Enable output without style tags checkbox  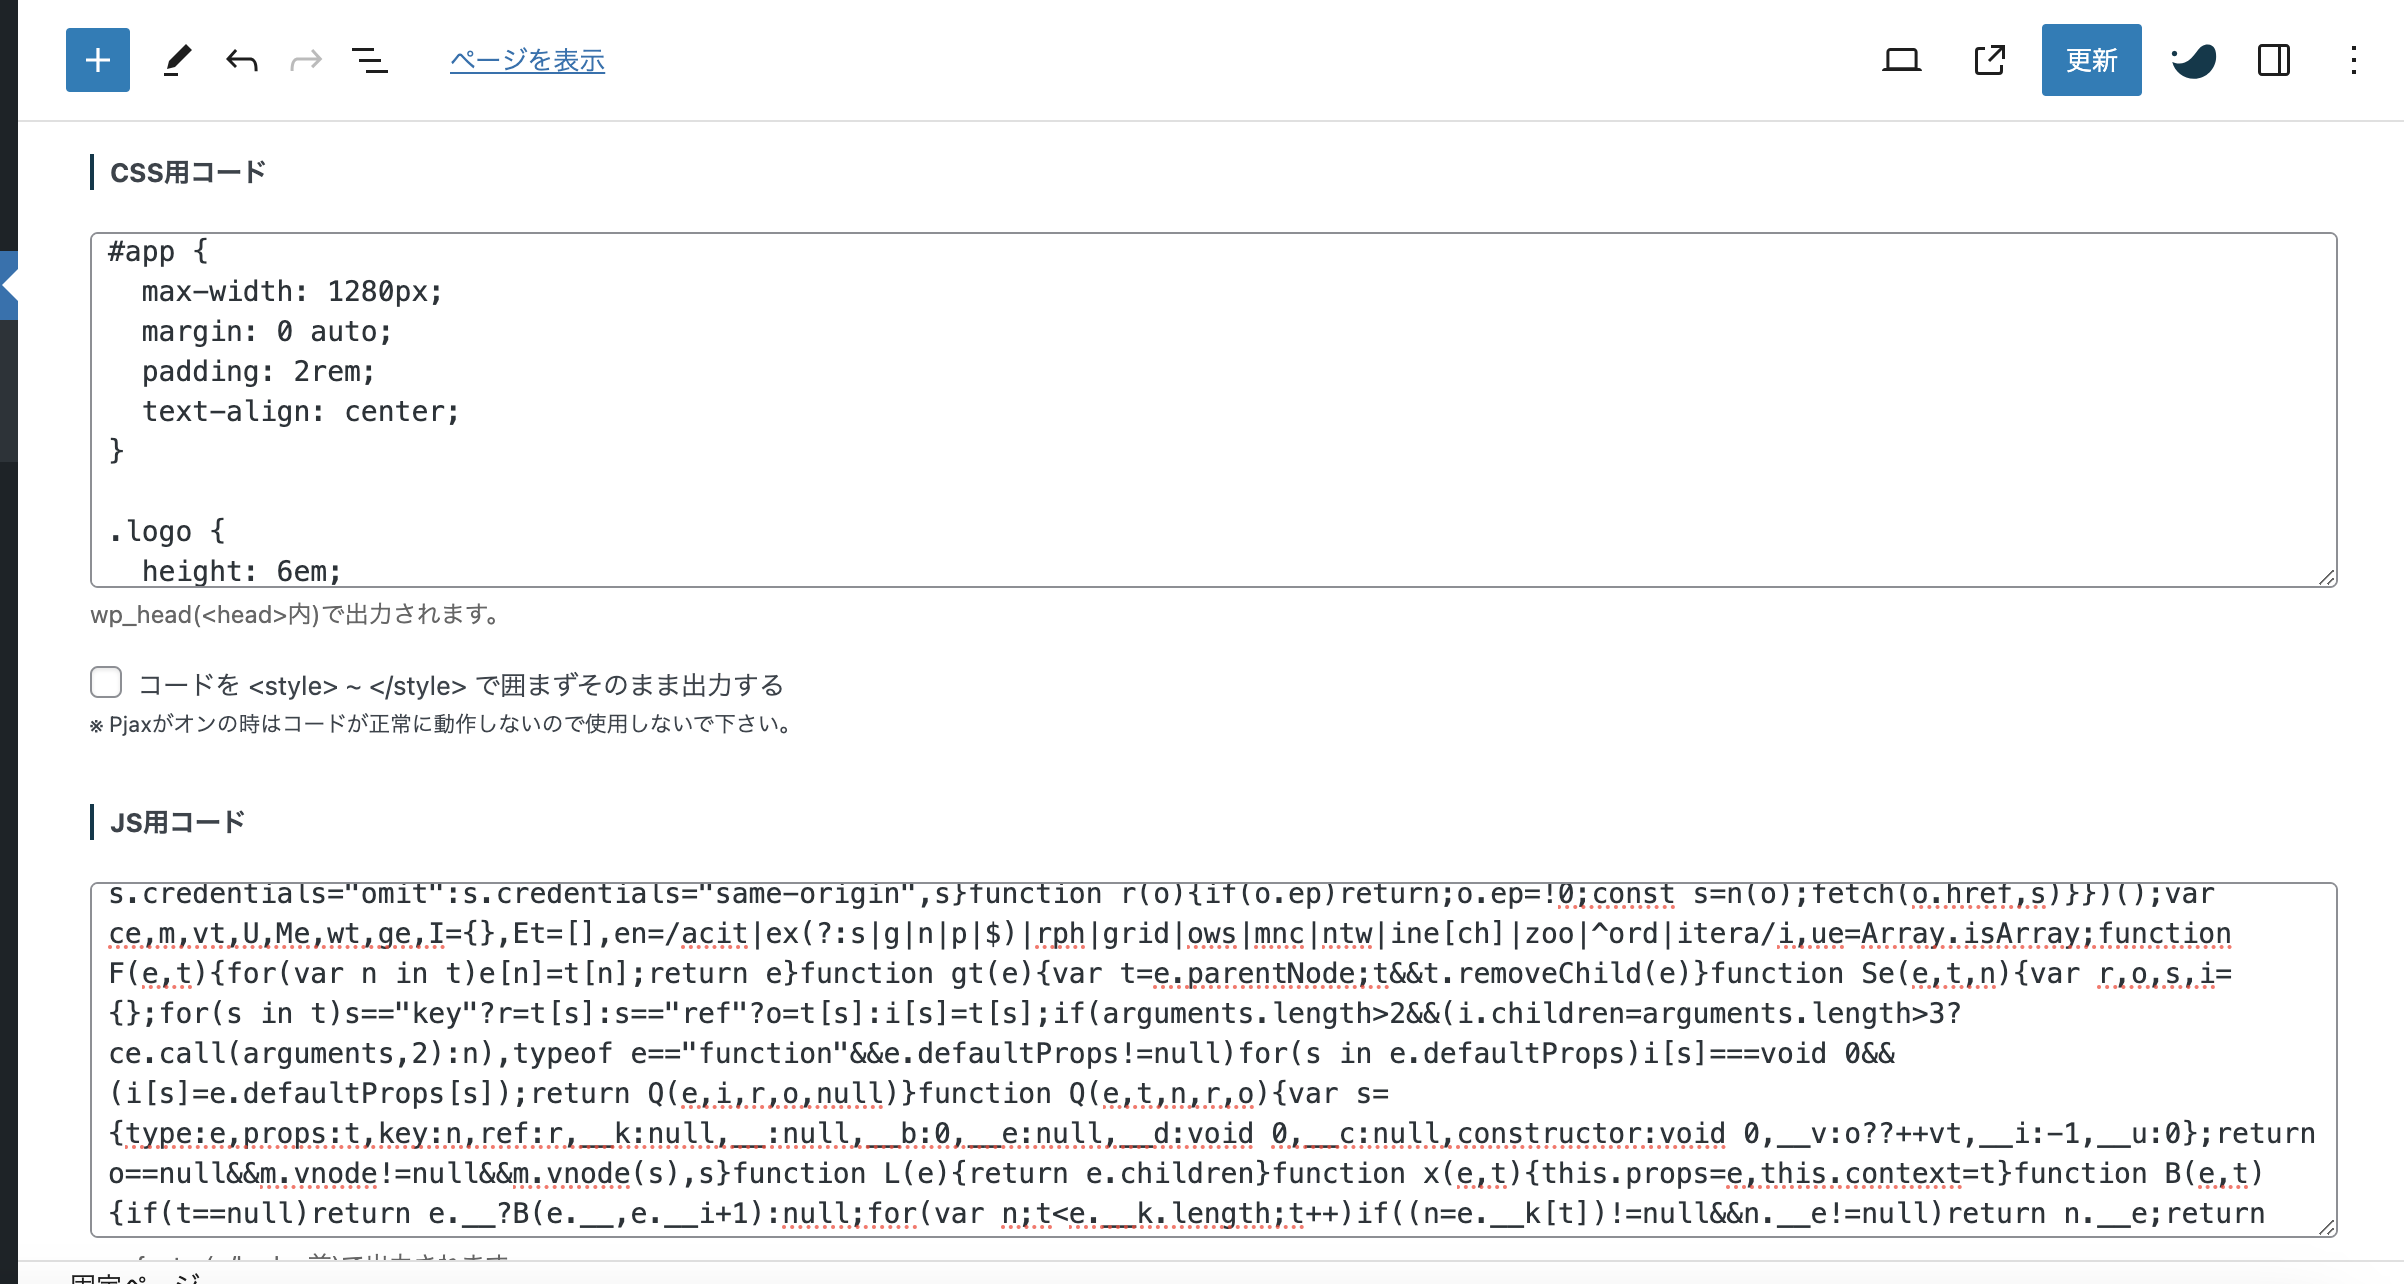pyautogui.click(x=105, y=682)
